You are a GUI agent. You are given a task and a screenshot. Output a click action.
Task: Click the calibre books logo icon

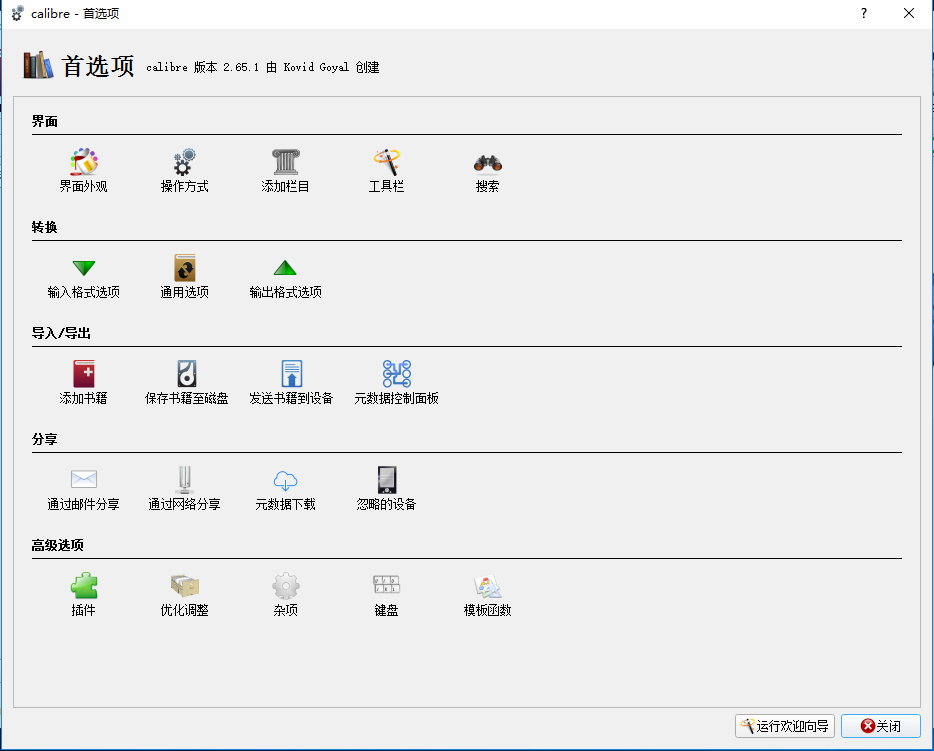[x=38, y=65]
